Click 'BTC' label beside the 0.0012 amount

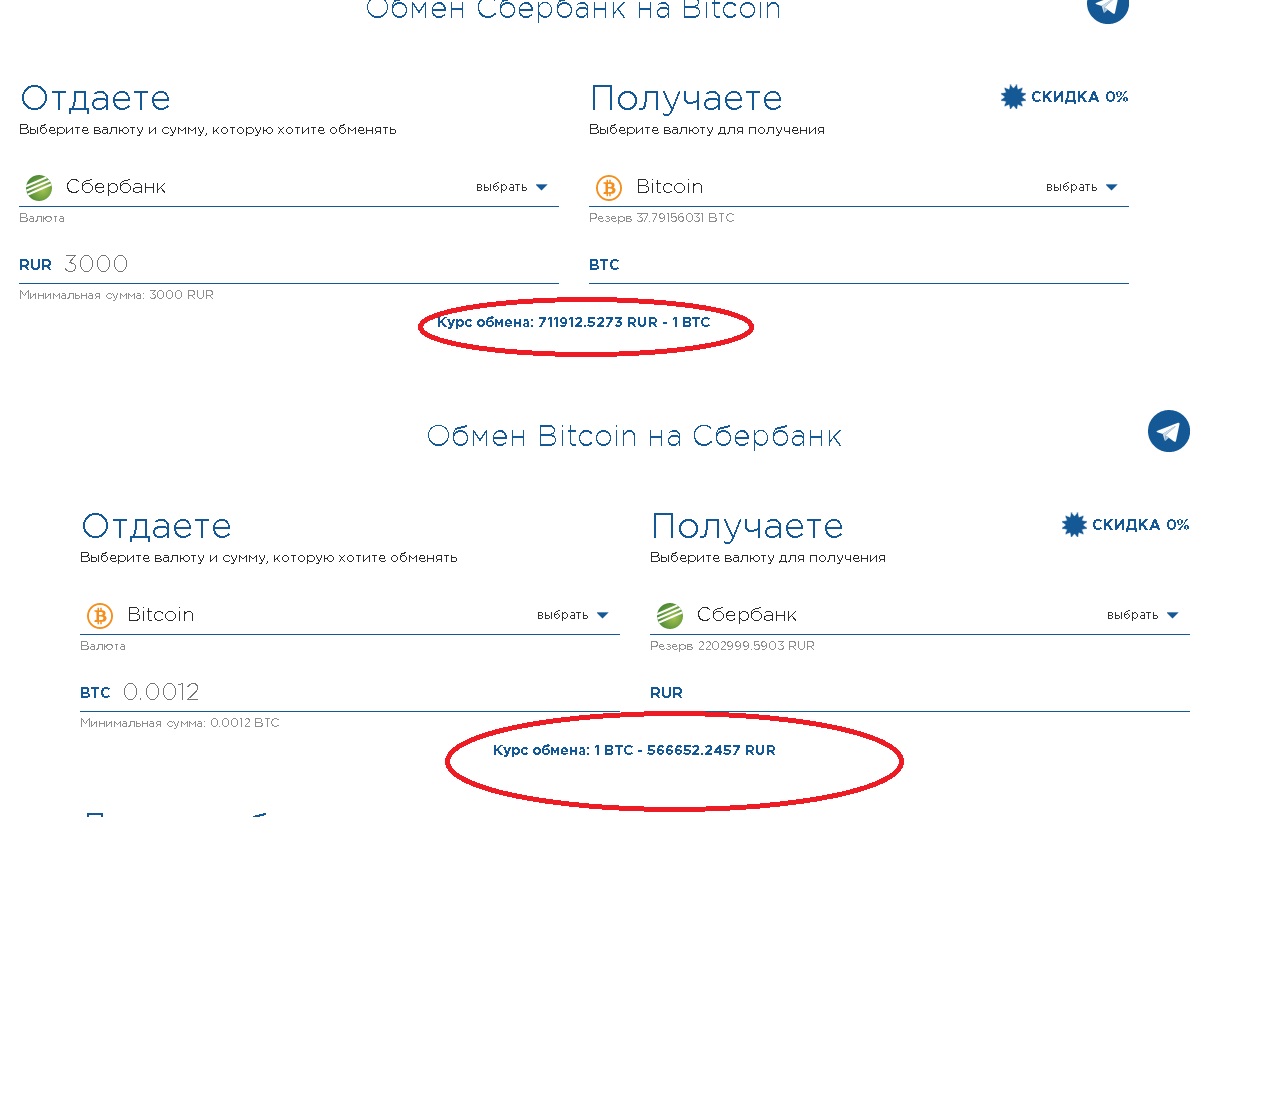95,693
